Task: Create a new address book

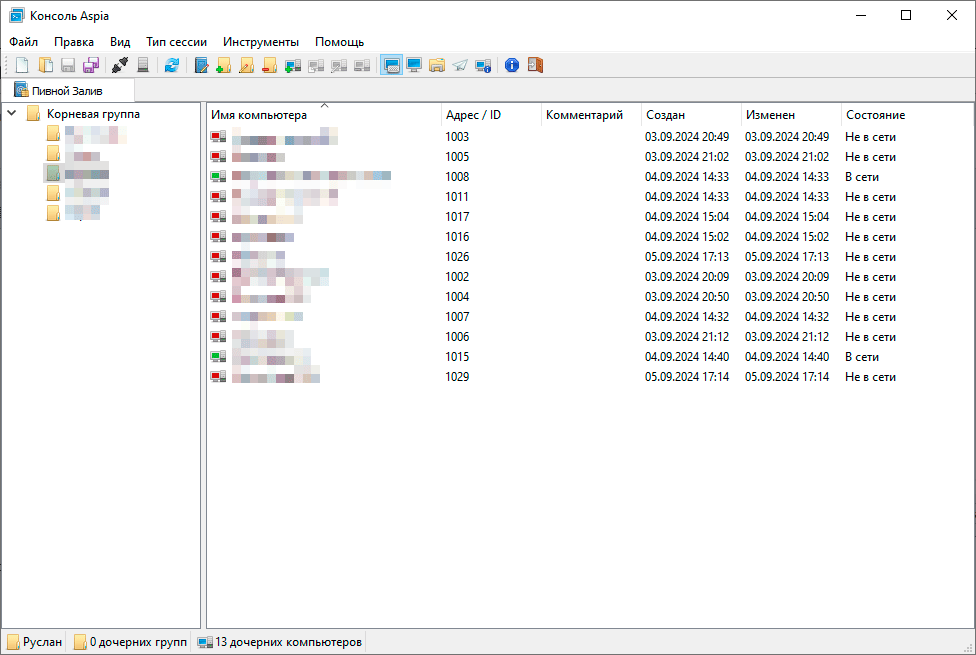Action: 22,66
